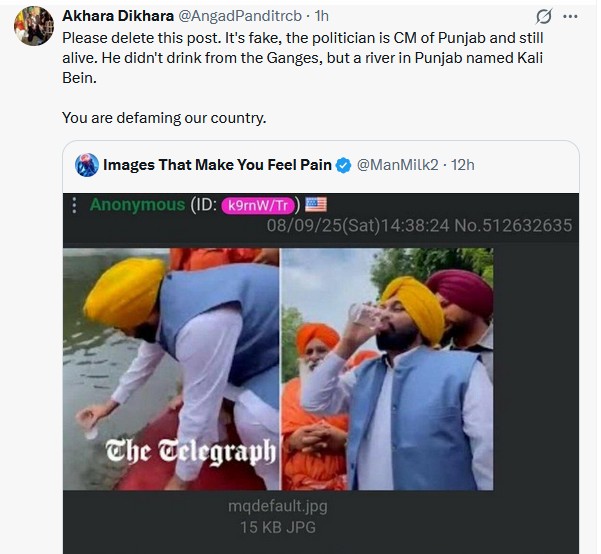601x554 pixels.
Task: Click the quoted account's profile avatar
Action: click(x=87, y=165)
